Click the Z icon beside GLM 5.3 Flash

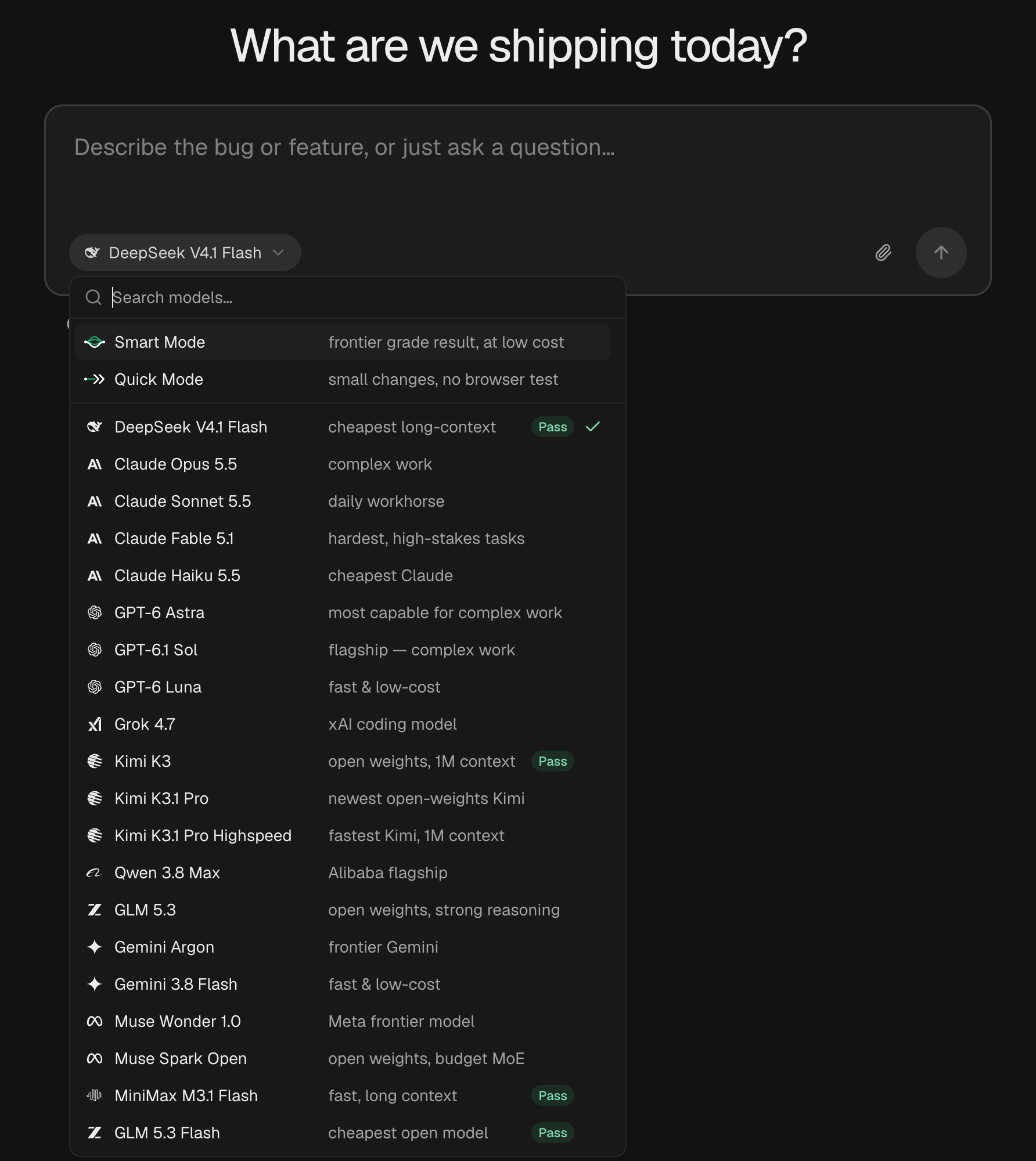click(x=94, y=1133)
